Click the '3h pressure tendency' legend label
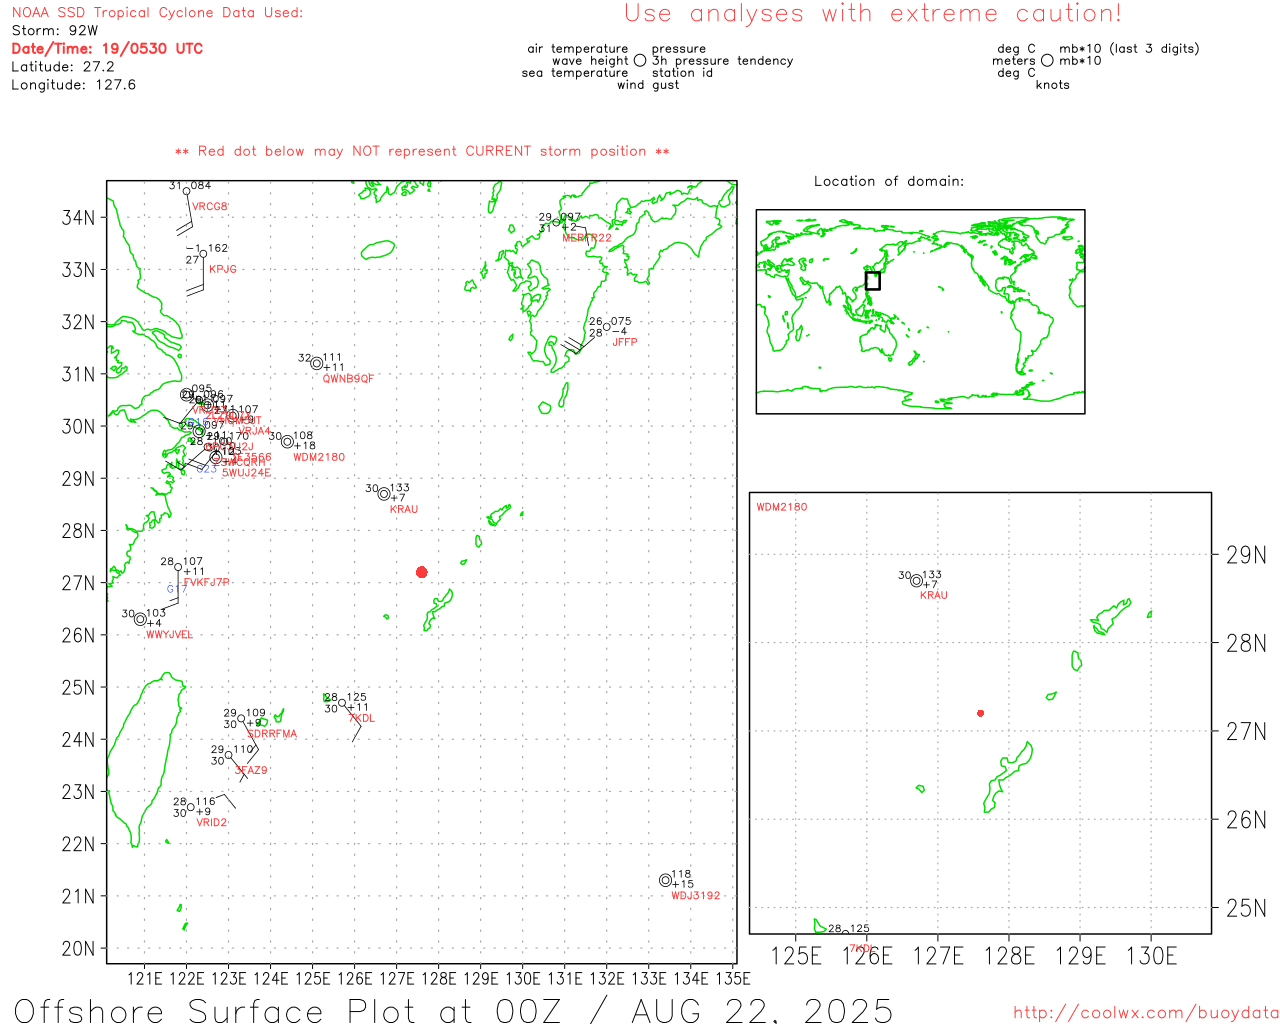Viewport: 1280px width, 1024px height. (723, 61)
